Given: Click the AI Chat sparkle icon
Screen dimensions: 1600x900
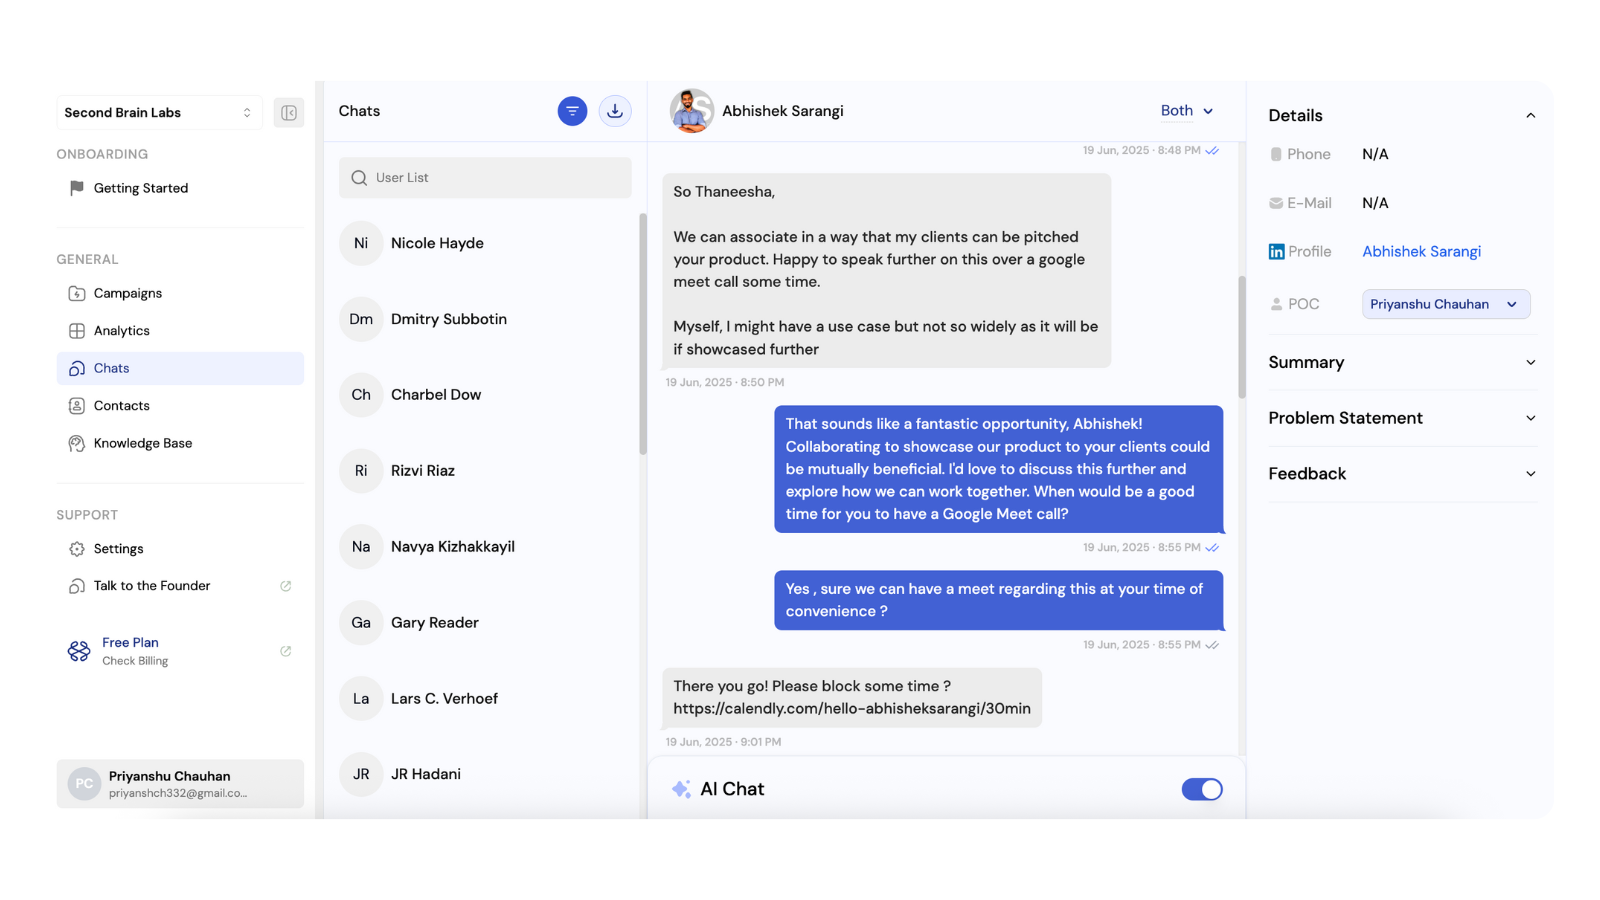Looking at the screenshot, I should (x=681, y=789).
